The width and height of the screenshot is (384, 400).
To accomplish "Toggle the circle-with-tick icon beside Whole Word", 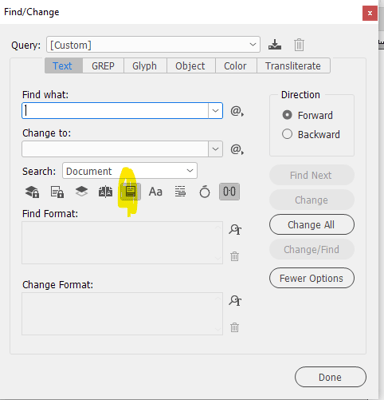I will point(205,192).
